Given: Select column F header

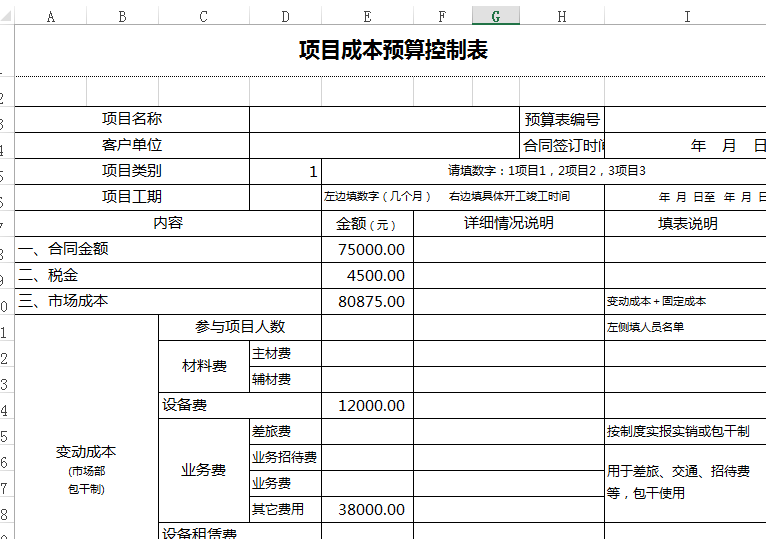Looking at the screenshot, I should [443, 17].
